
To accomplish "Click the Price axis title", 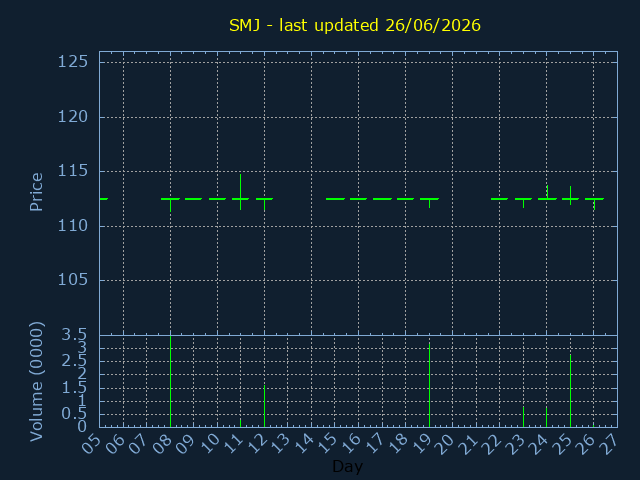I will [36, 192].
